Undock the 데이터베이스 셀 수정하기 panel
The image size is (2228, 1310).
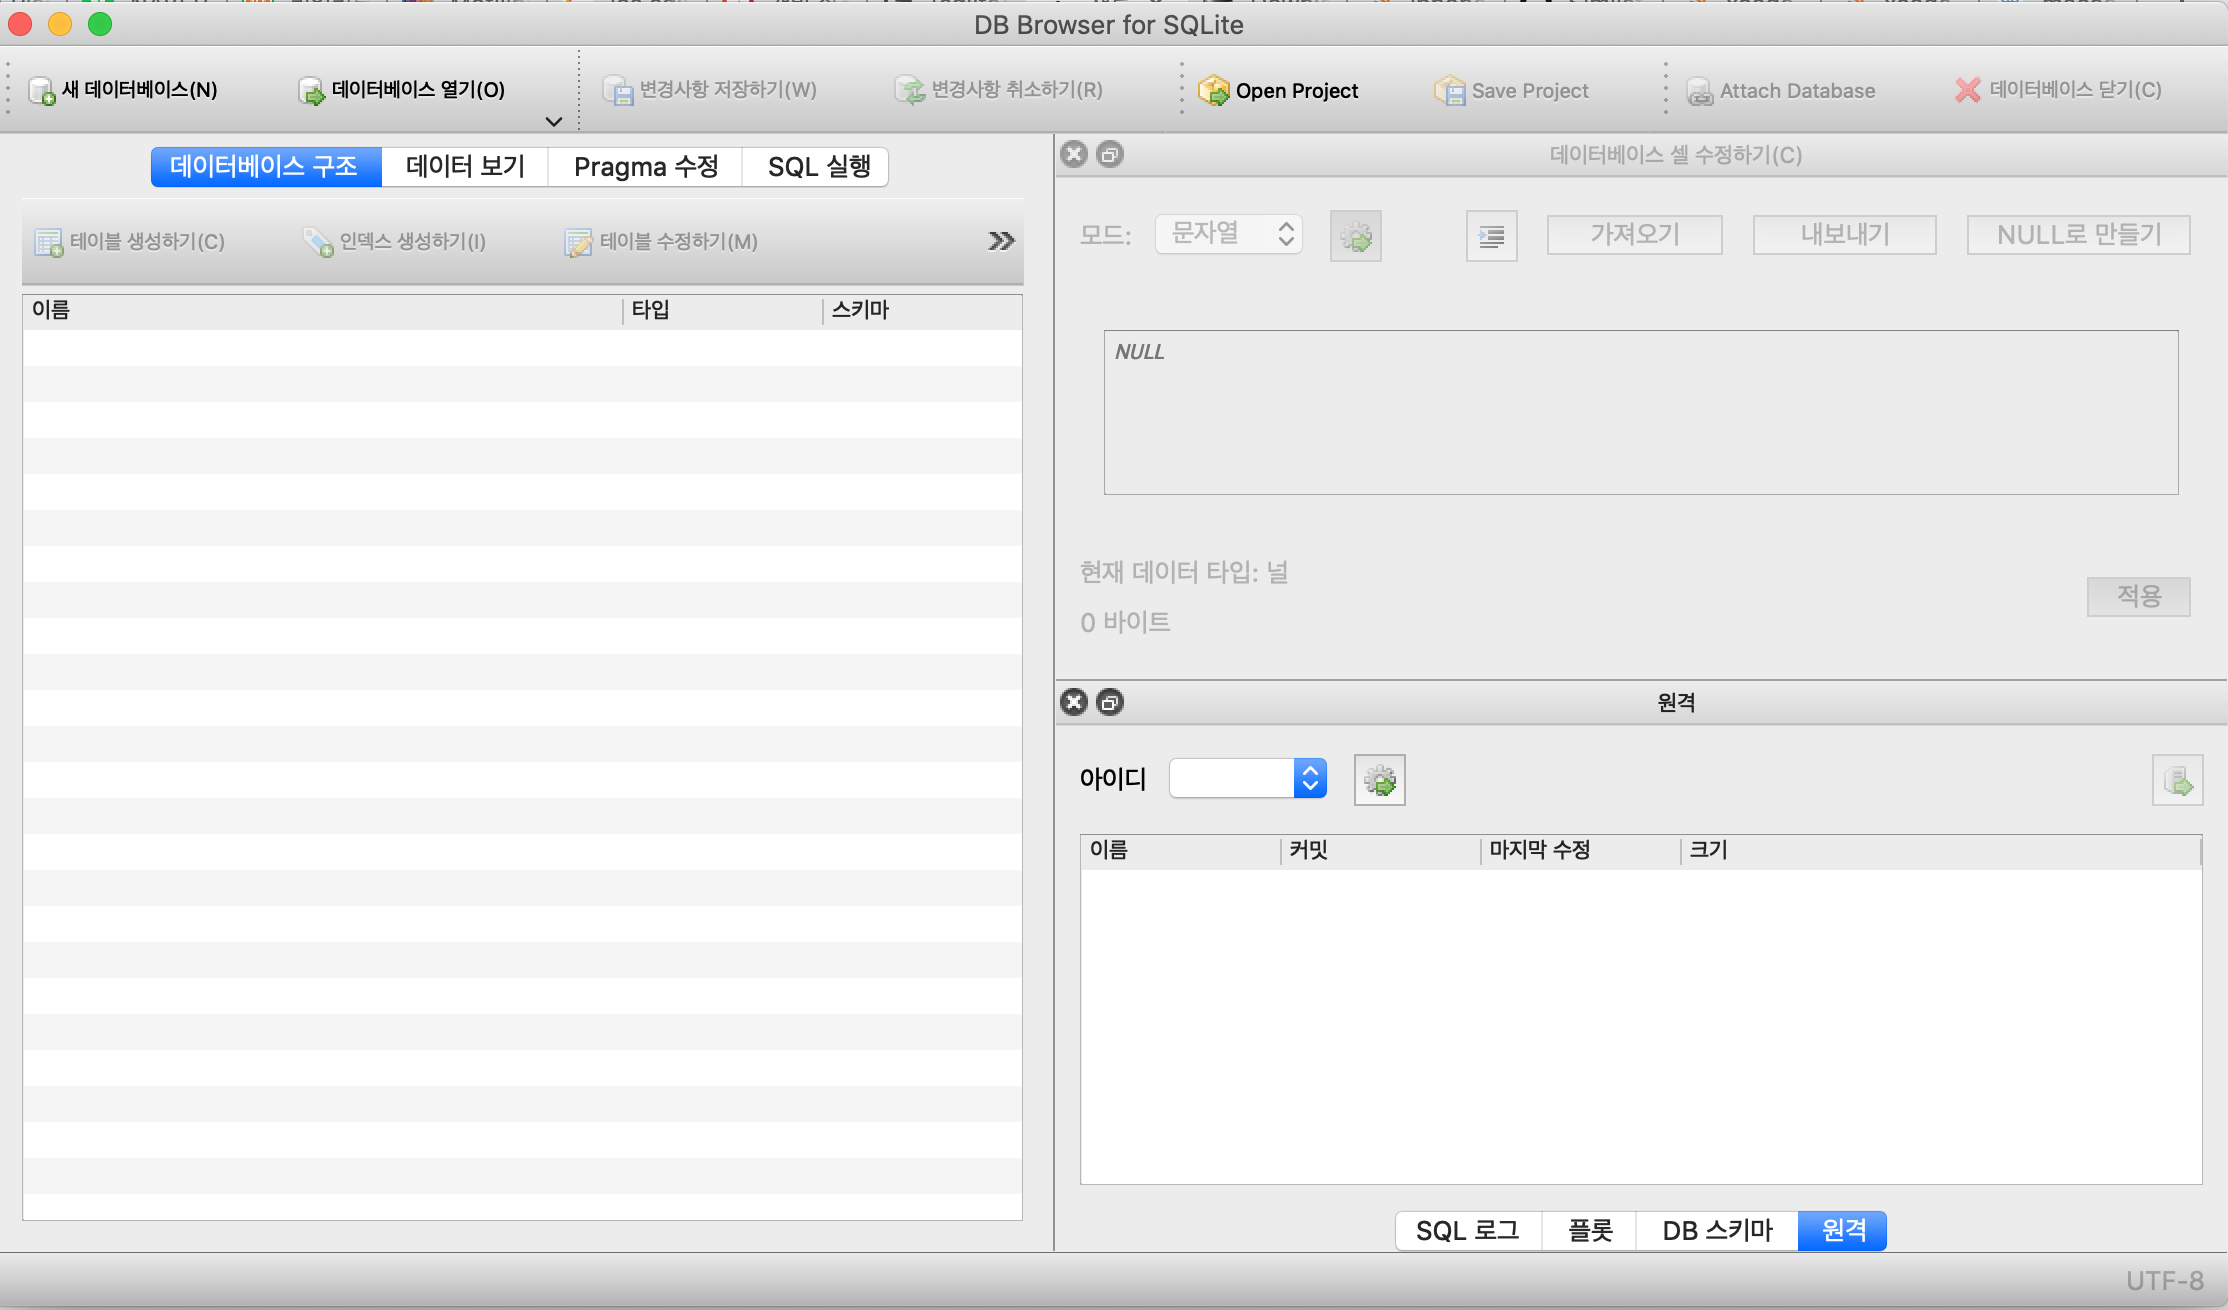pyautogui.click(x=1110, y=154)
